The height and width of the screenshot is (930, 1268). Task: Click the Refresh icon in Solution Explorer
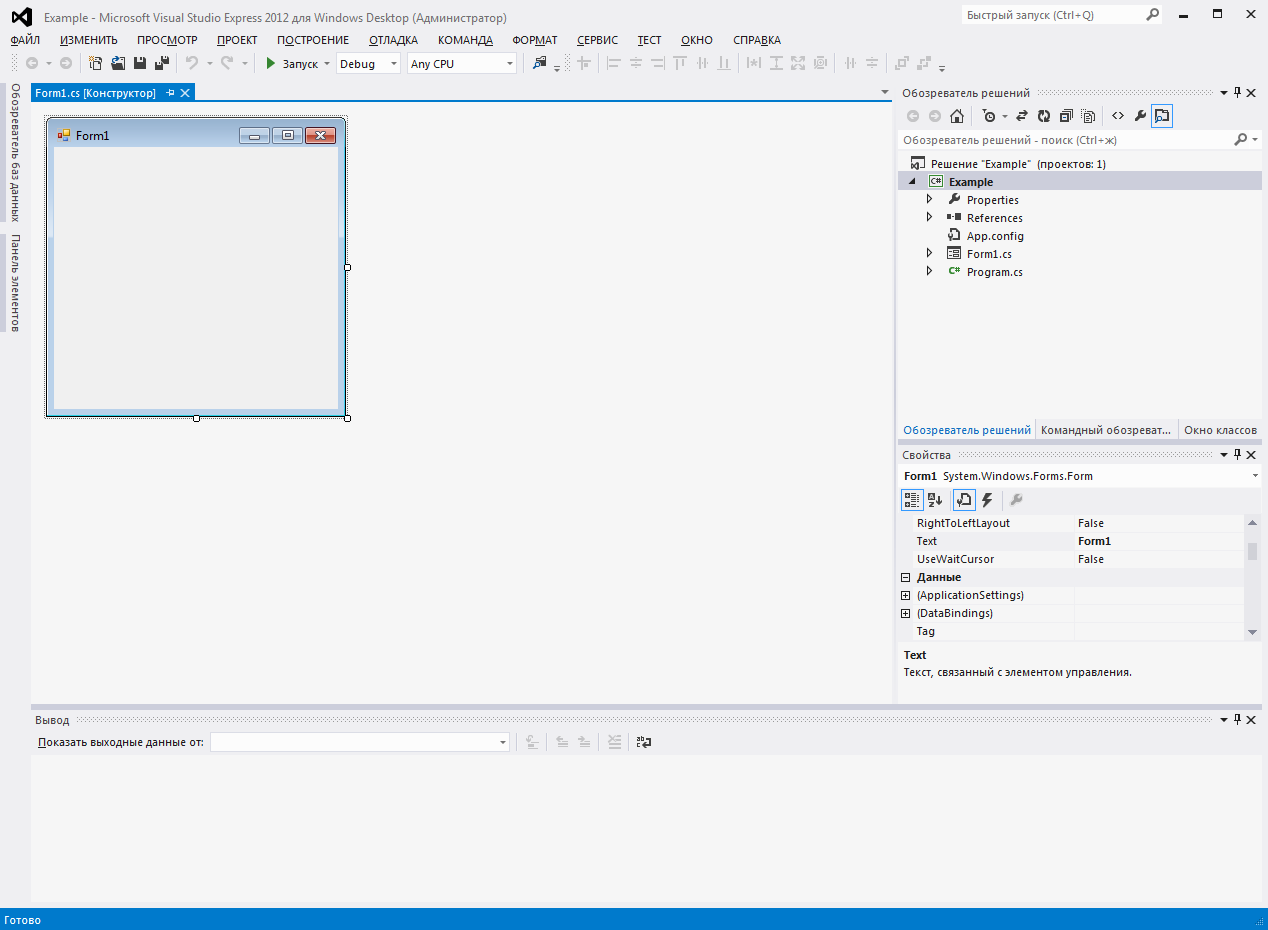1044,116
